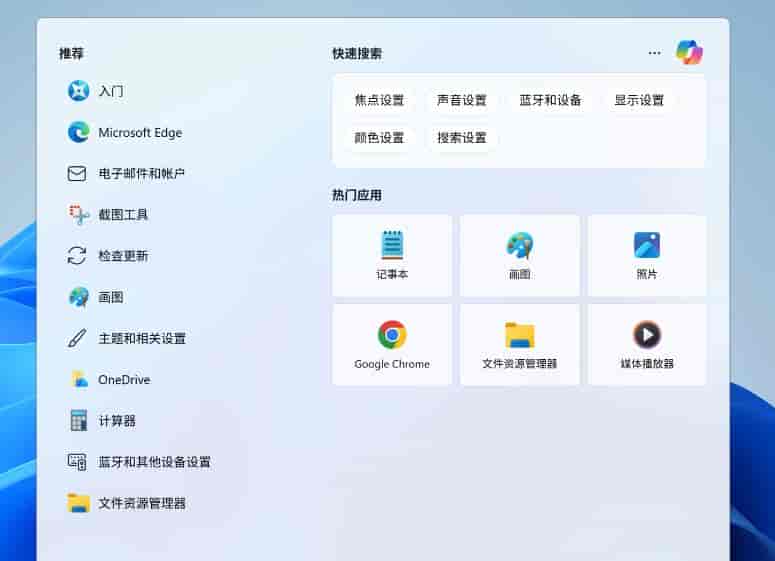
Task: Click the 蓝牙和其他设备设置 text label
Action: (x=154, y=462)
